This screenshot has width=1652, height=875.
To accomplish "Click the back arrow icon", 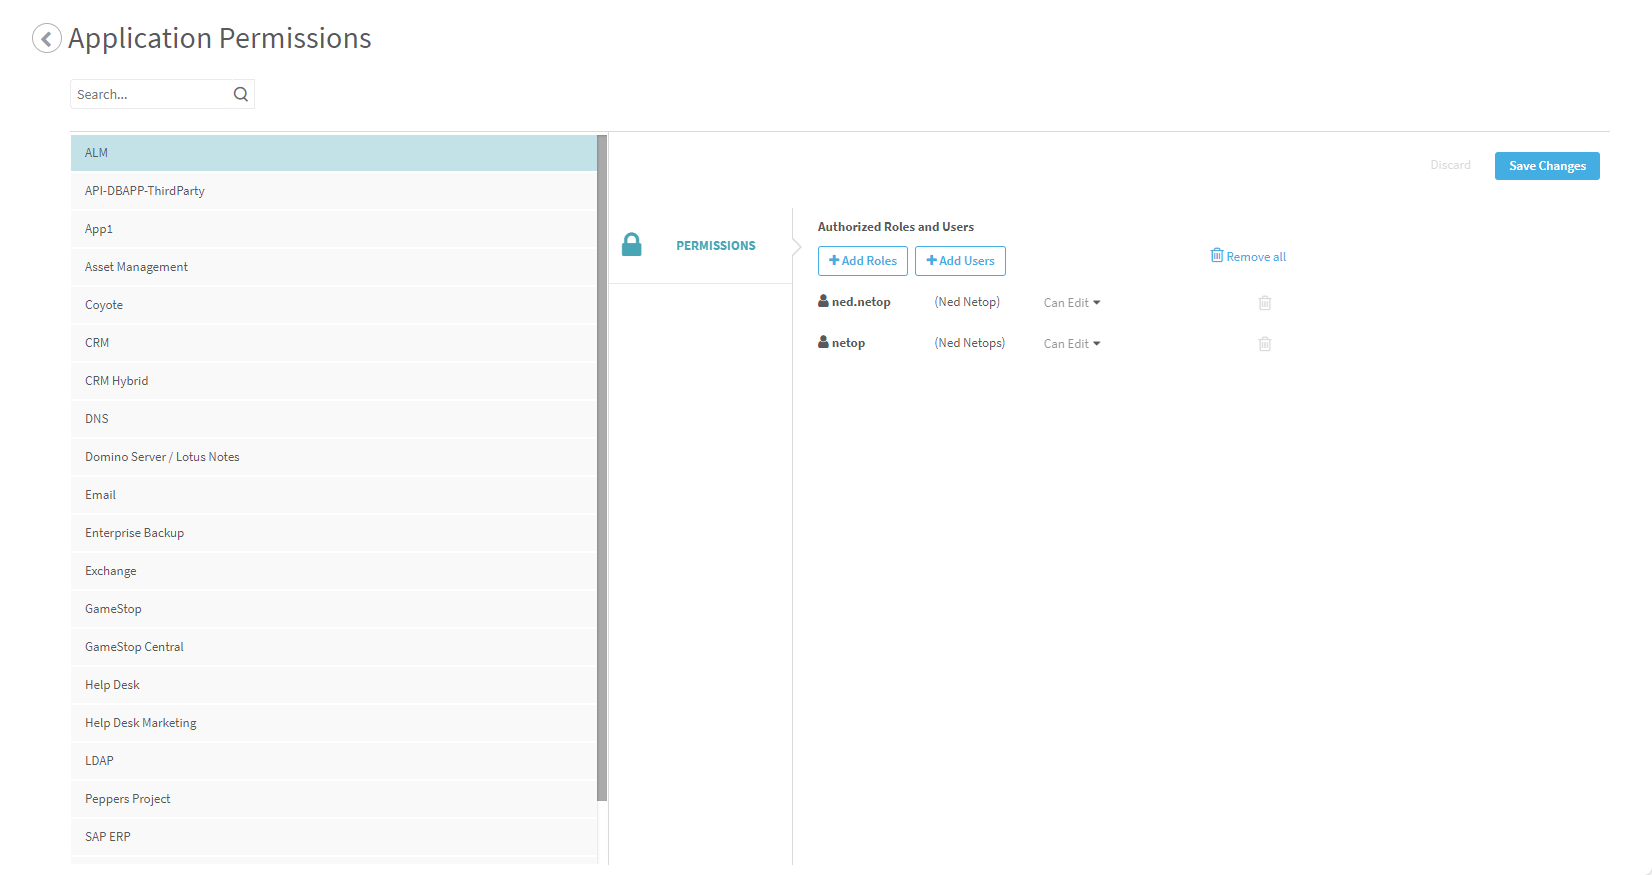I will point(46,38).
